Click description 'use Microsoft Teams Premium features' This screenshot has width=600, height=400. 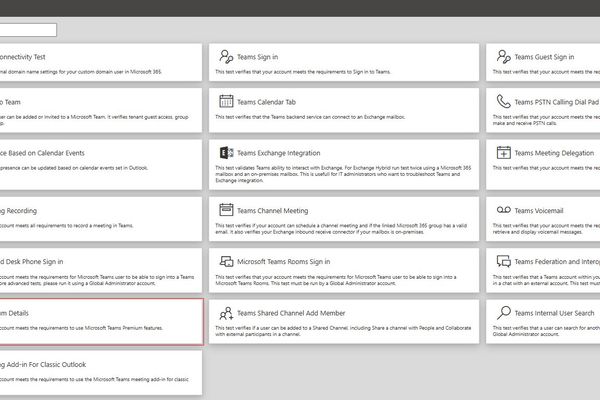tap(82, 328)
